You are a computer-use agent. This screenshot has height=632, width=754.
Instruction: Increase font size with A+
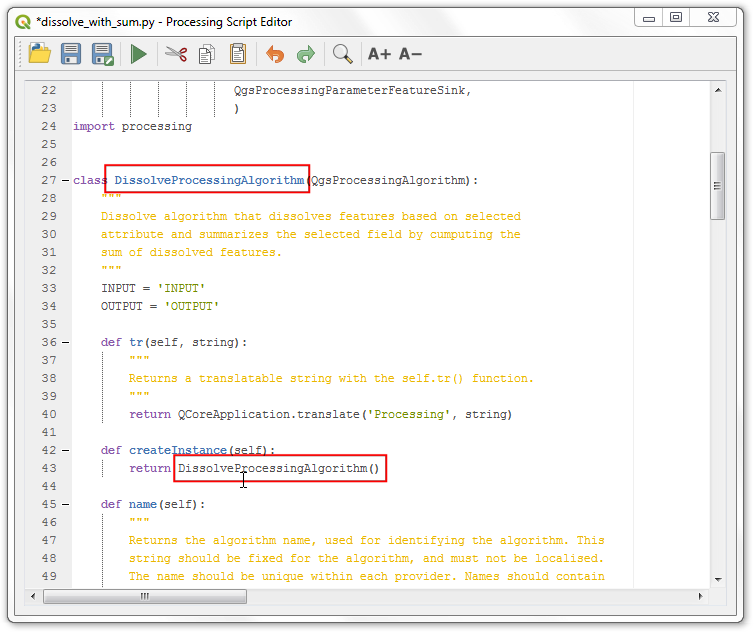point(379,54)
